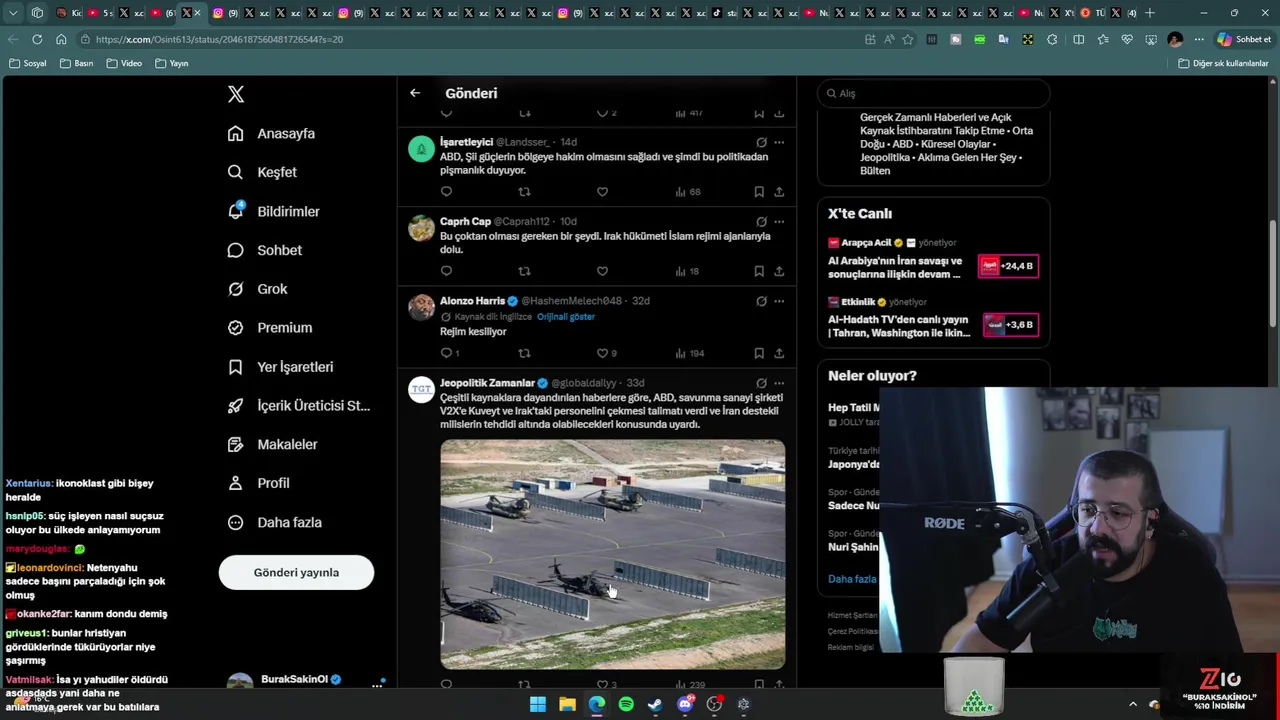Open more options on Jeopolitik Zamanlar post

point(779,383)
